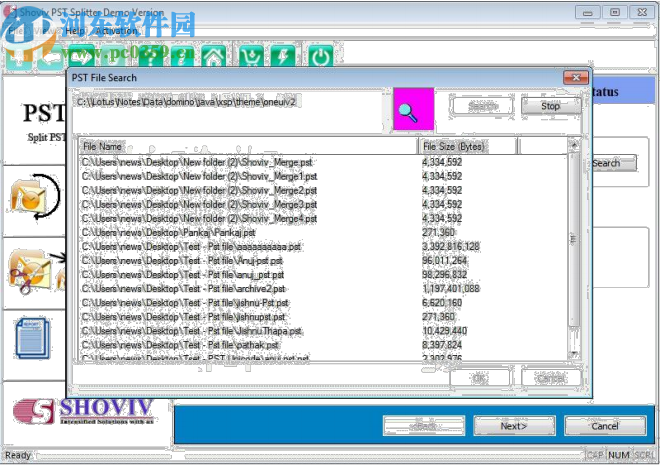Click the right-arrow forward toolbar icon
The height and width of the screenshot is (475, 661).
click(x=82, y=56)
